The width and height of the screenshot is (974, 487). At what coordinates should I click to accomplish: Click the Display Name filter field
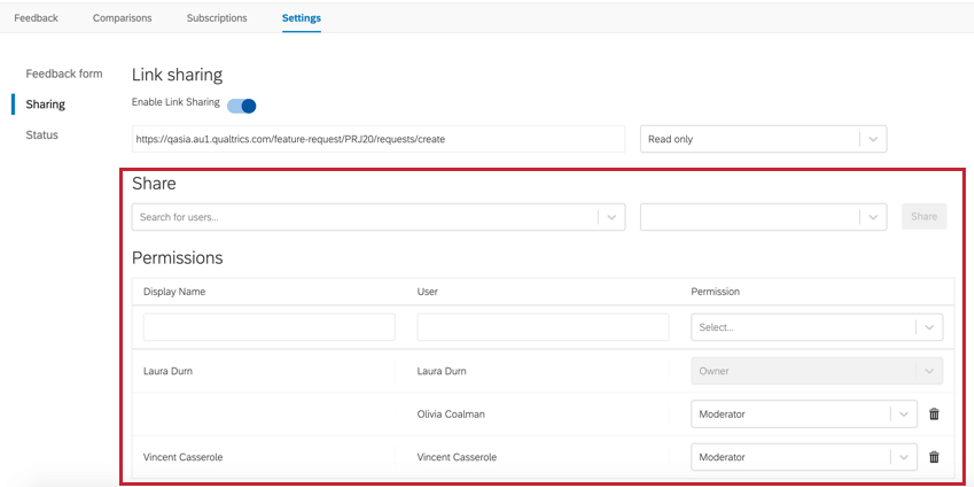269,327
